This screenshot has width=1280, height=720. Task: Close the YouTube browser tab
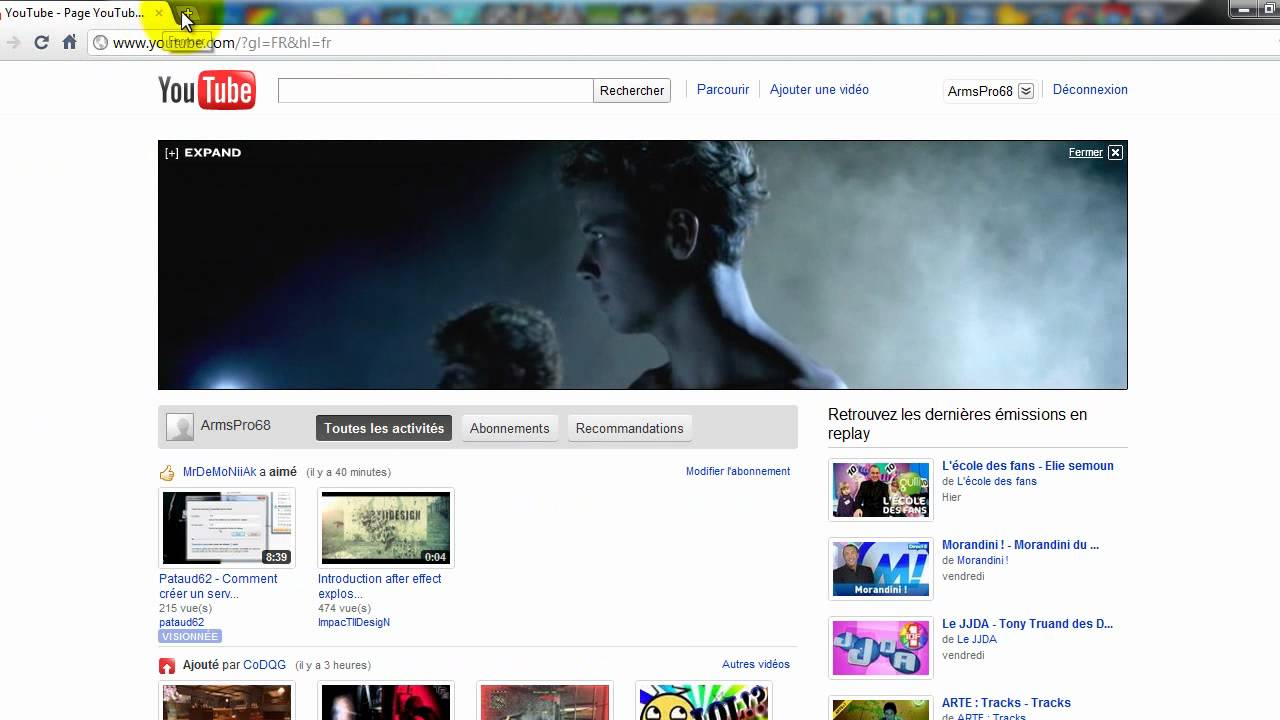[x=158, y=13]
